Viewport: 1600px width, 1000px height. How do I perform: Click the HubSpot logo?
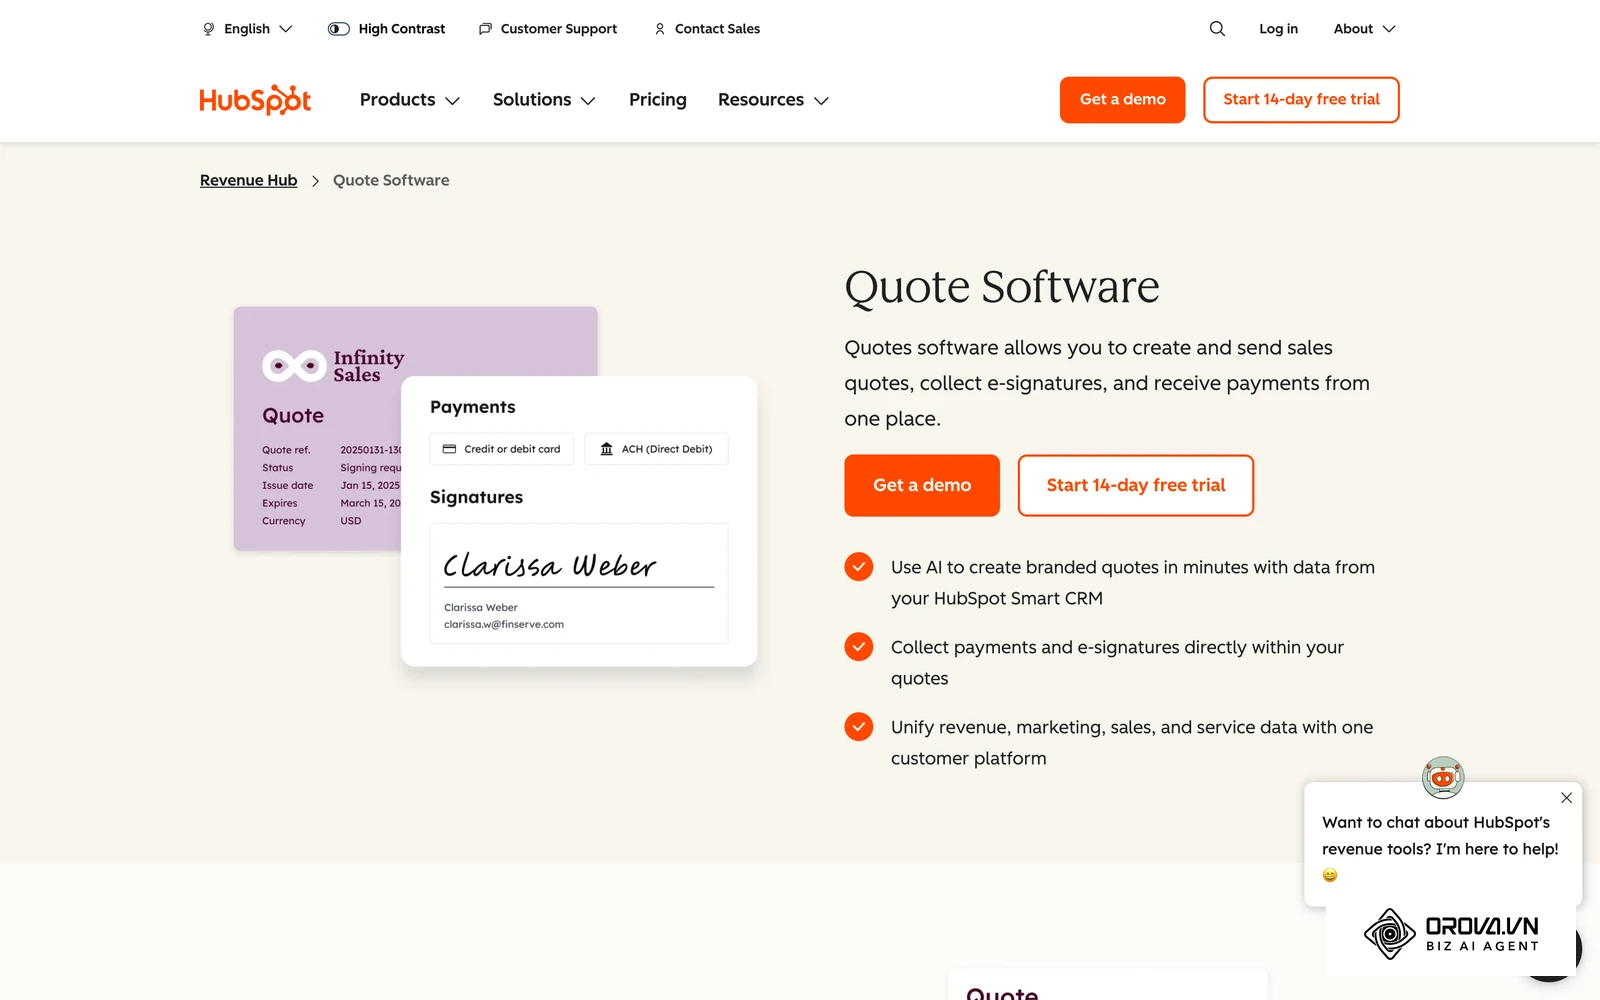click(x=255, y=100)
